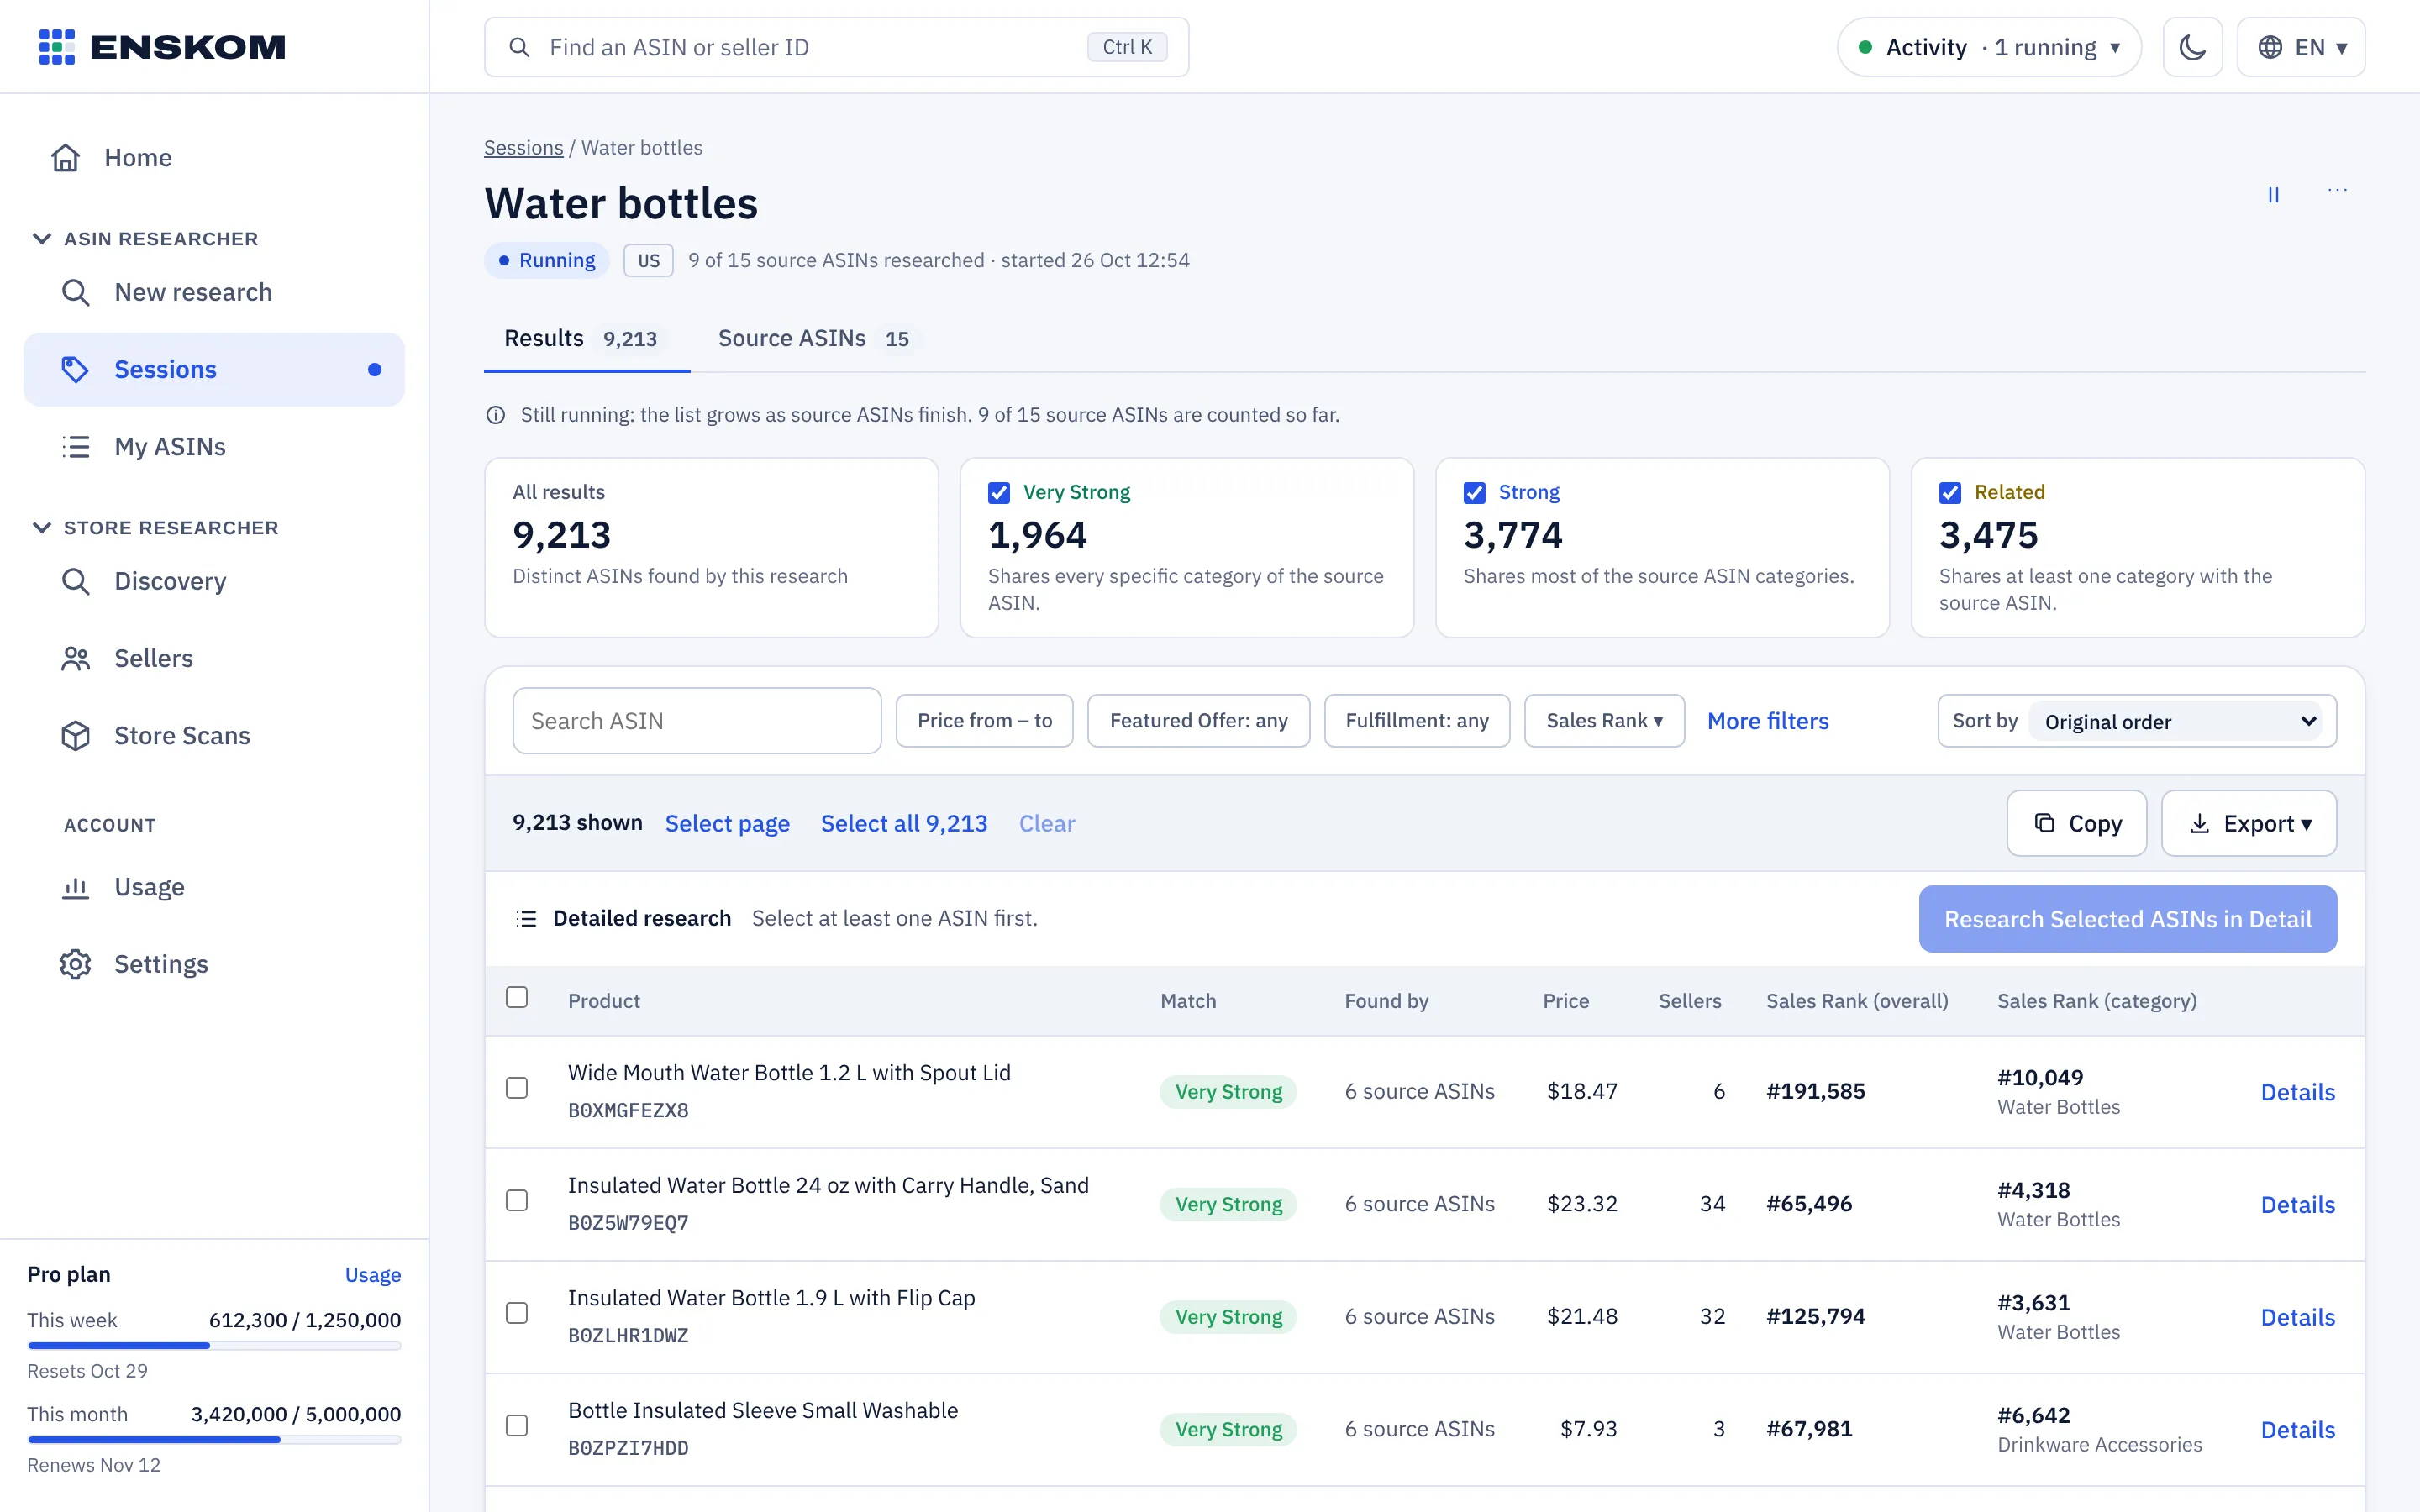Switch to the Source ASINs tab

coord(814,339)
